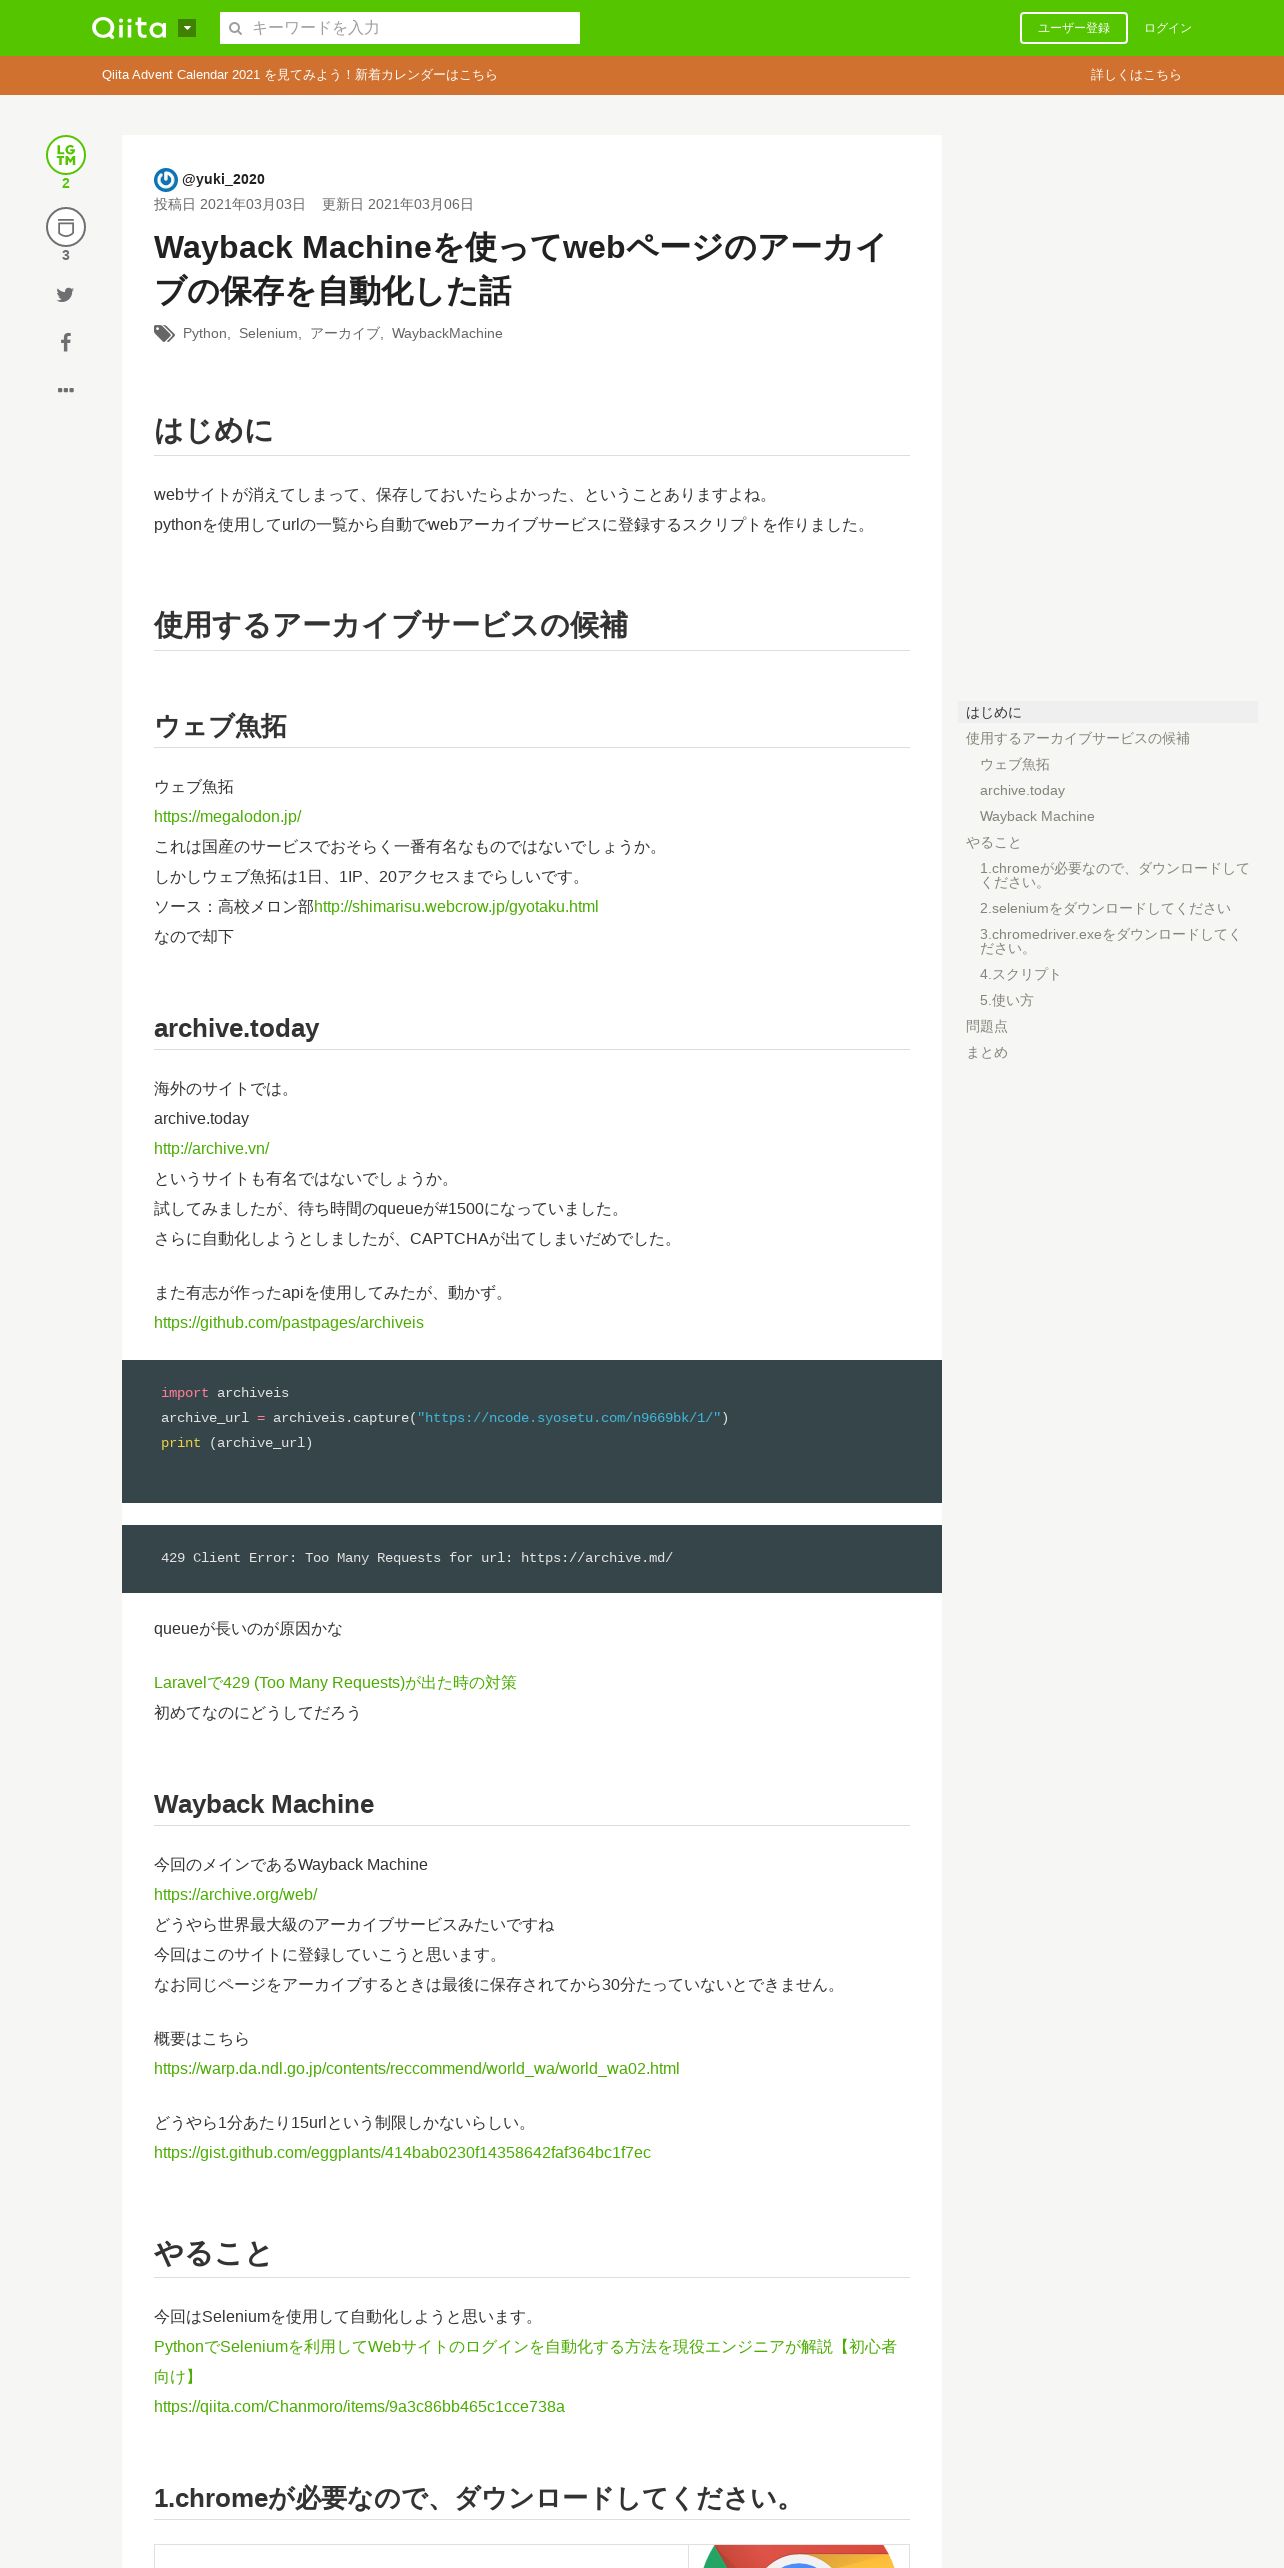This screenshot has width=1284, height=2568.
Task: Click 詳しくはこちら in the orange banner
Action: point(1136,75)
